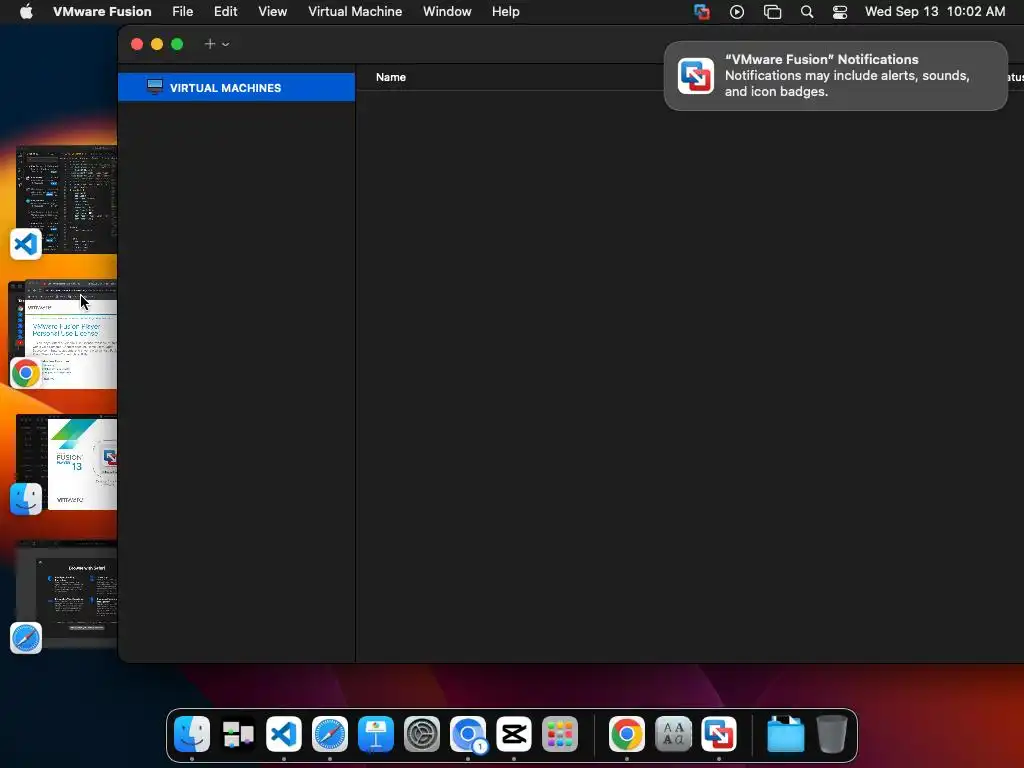The width and height of the screenshot is (1024, 768).
Task: Open the Window menu
Action: (x=447, y=11)
